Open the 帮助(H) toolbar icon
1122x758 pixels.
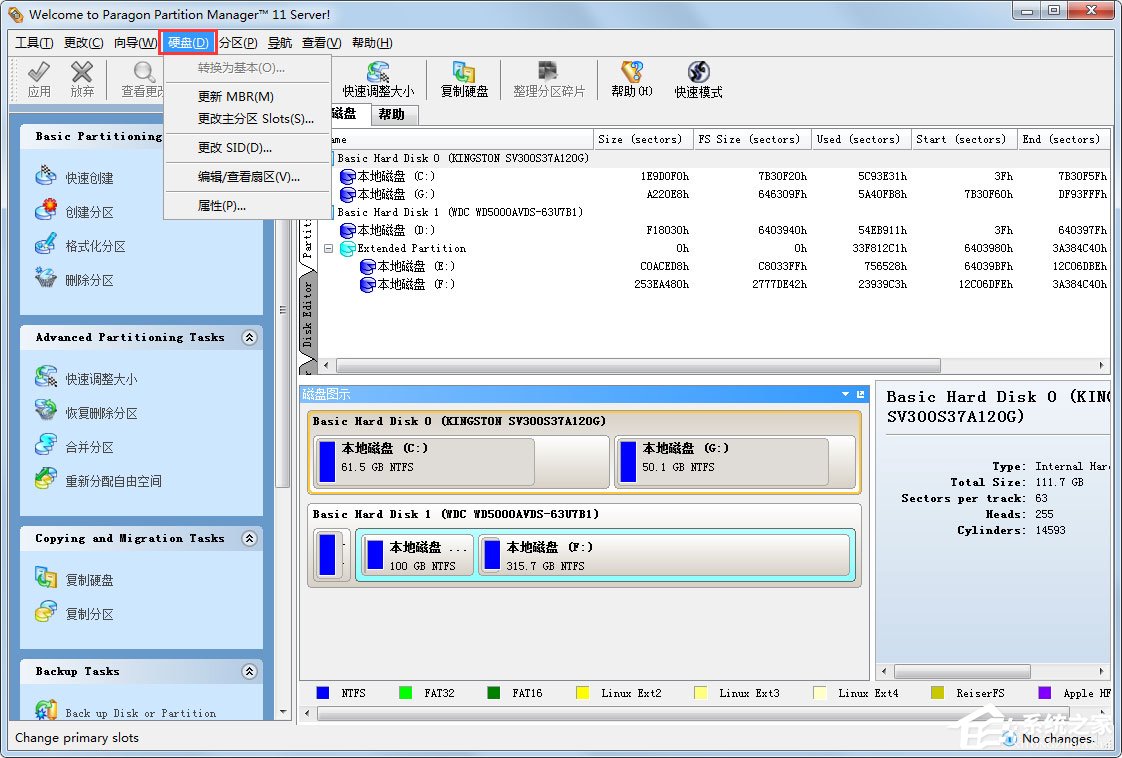(632, 72)
